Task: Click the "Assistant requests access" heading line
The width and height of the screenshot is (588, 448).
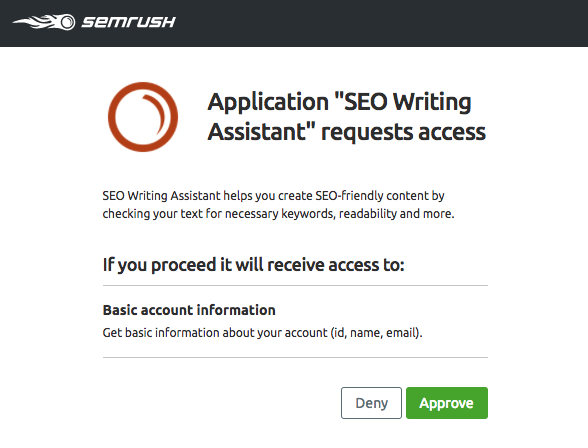Action: (x=346, y=132)
